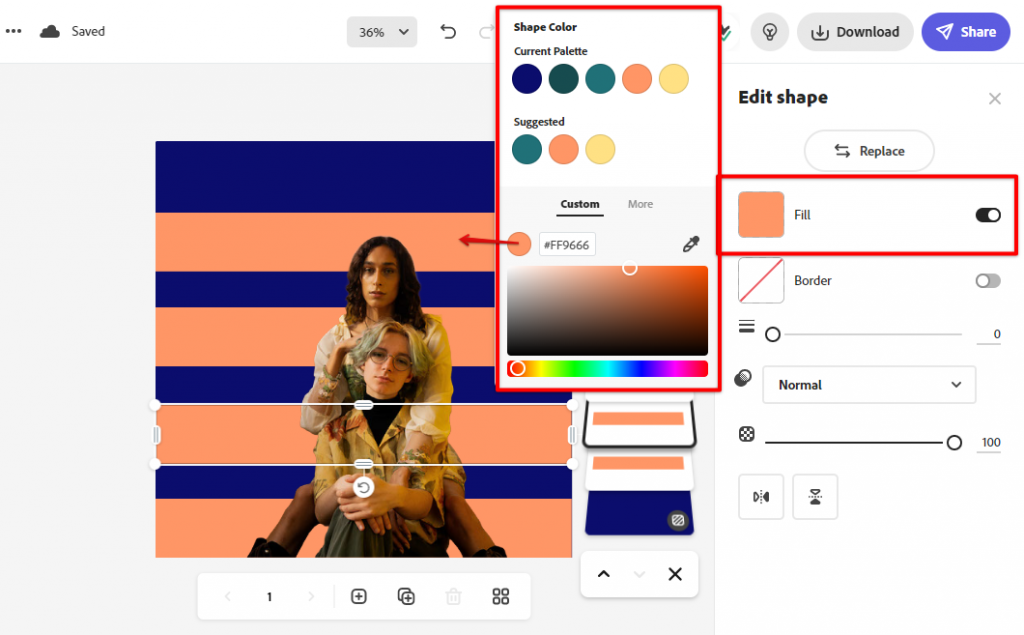Activate the color eyedropper tool

pyautogui.click(x=691, y=243)
